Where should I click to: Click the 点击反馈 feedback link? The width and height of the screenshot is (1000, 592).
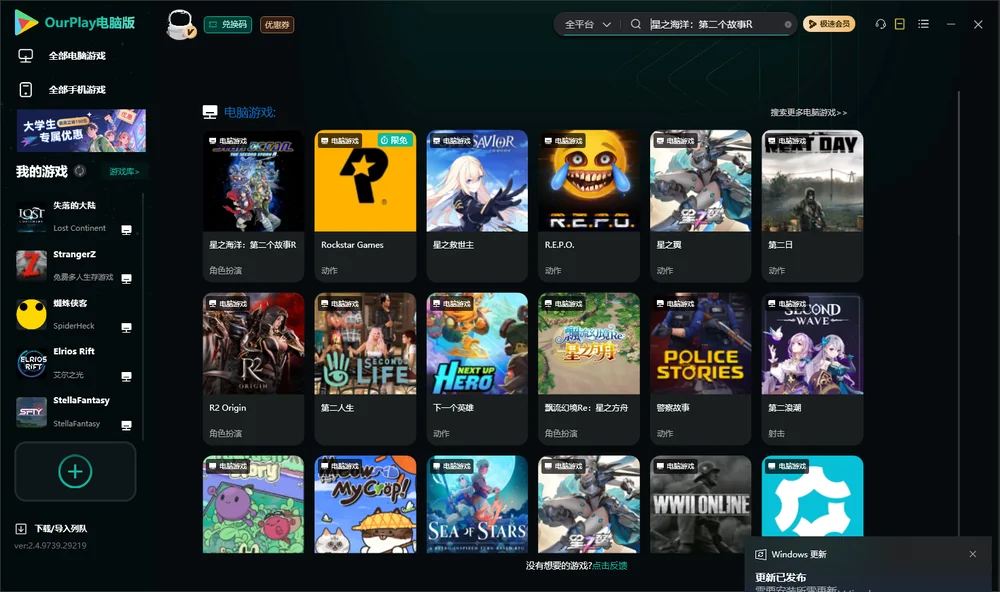pos(610,566)
